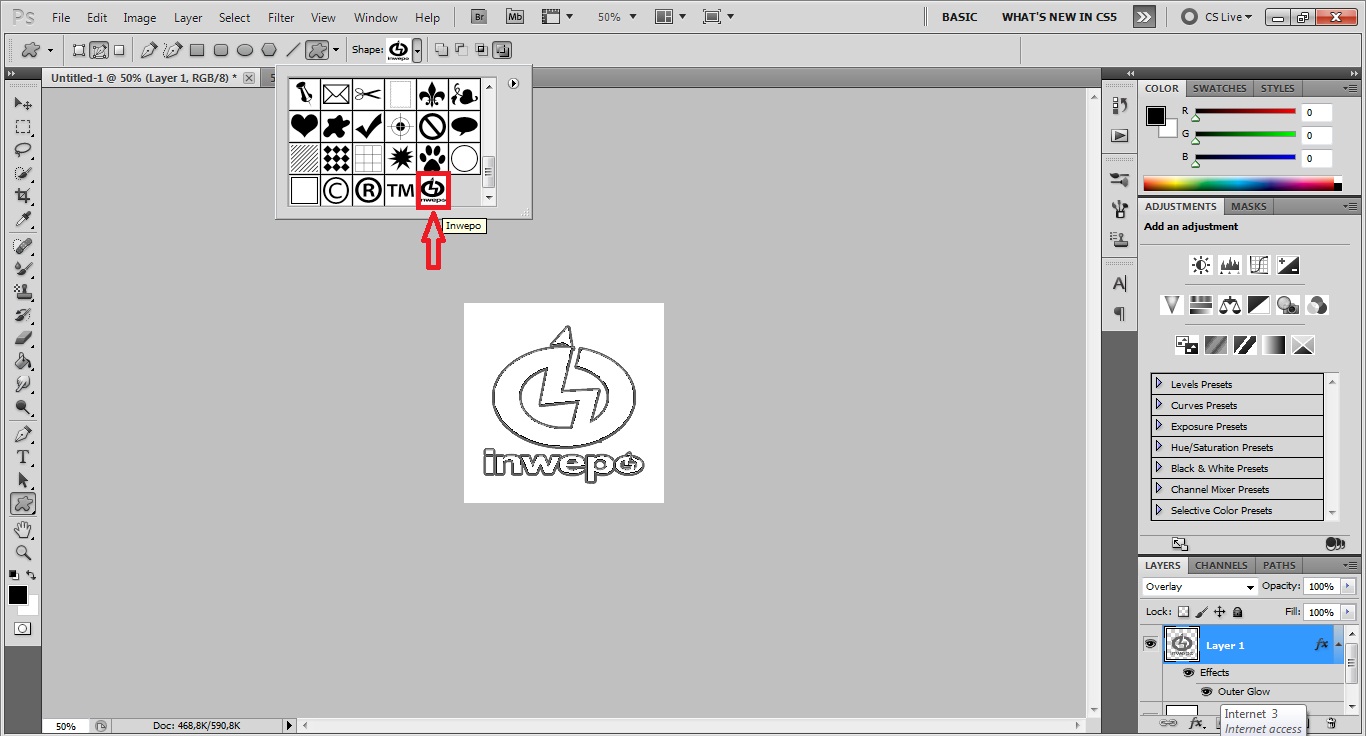Viewport: 1366px width, 736px height.
Task: Select the Eyedropper tool
Action: [x=23, y=219]
